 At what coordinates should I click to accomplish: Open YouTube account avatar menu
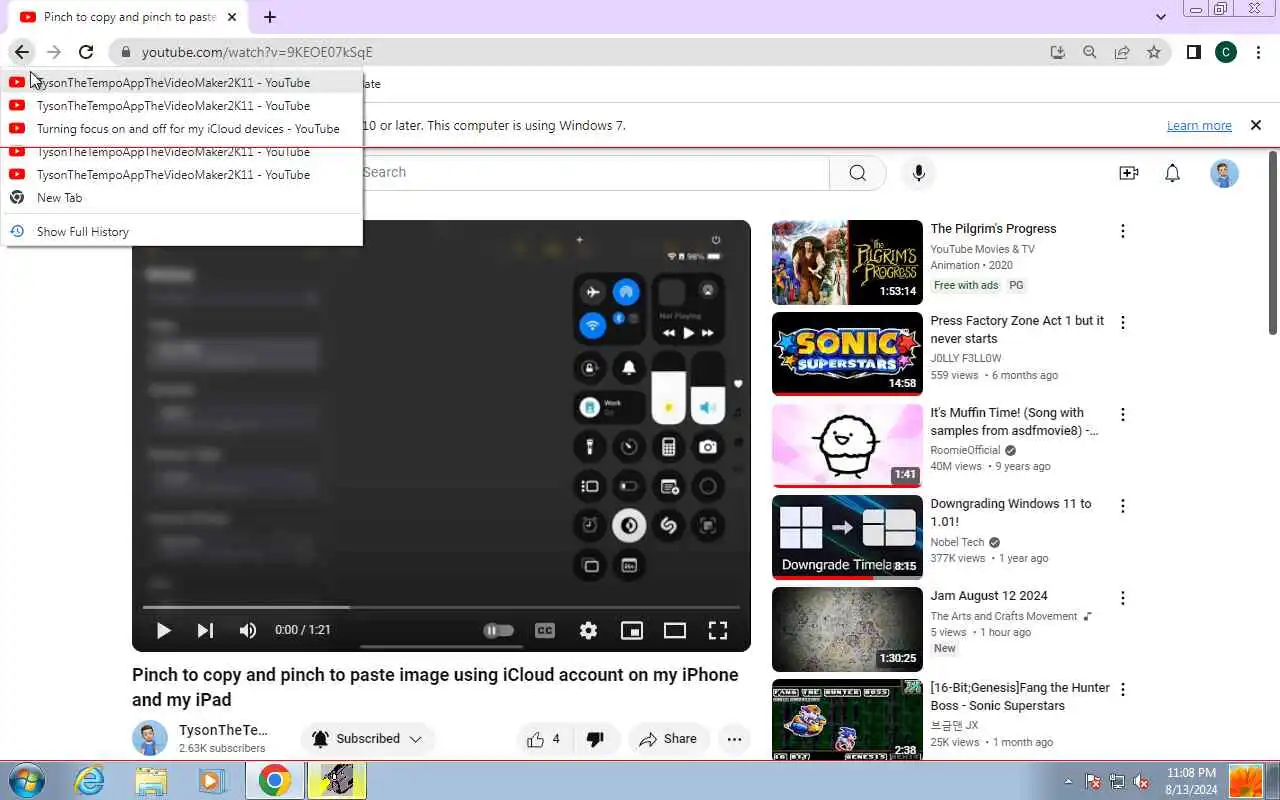click(x=1225, y=173)
